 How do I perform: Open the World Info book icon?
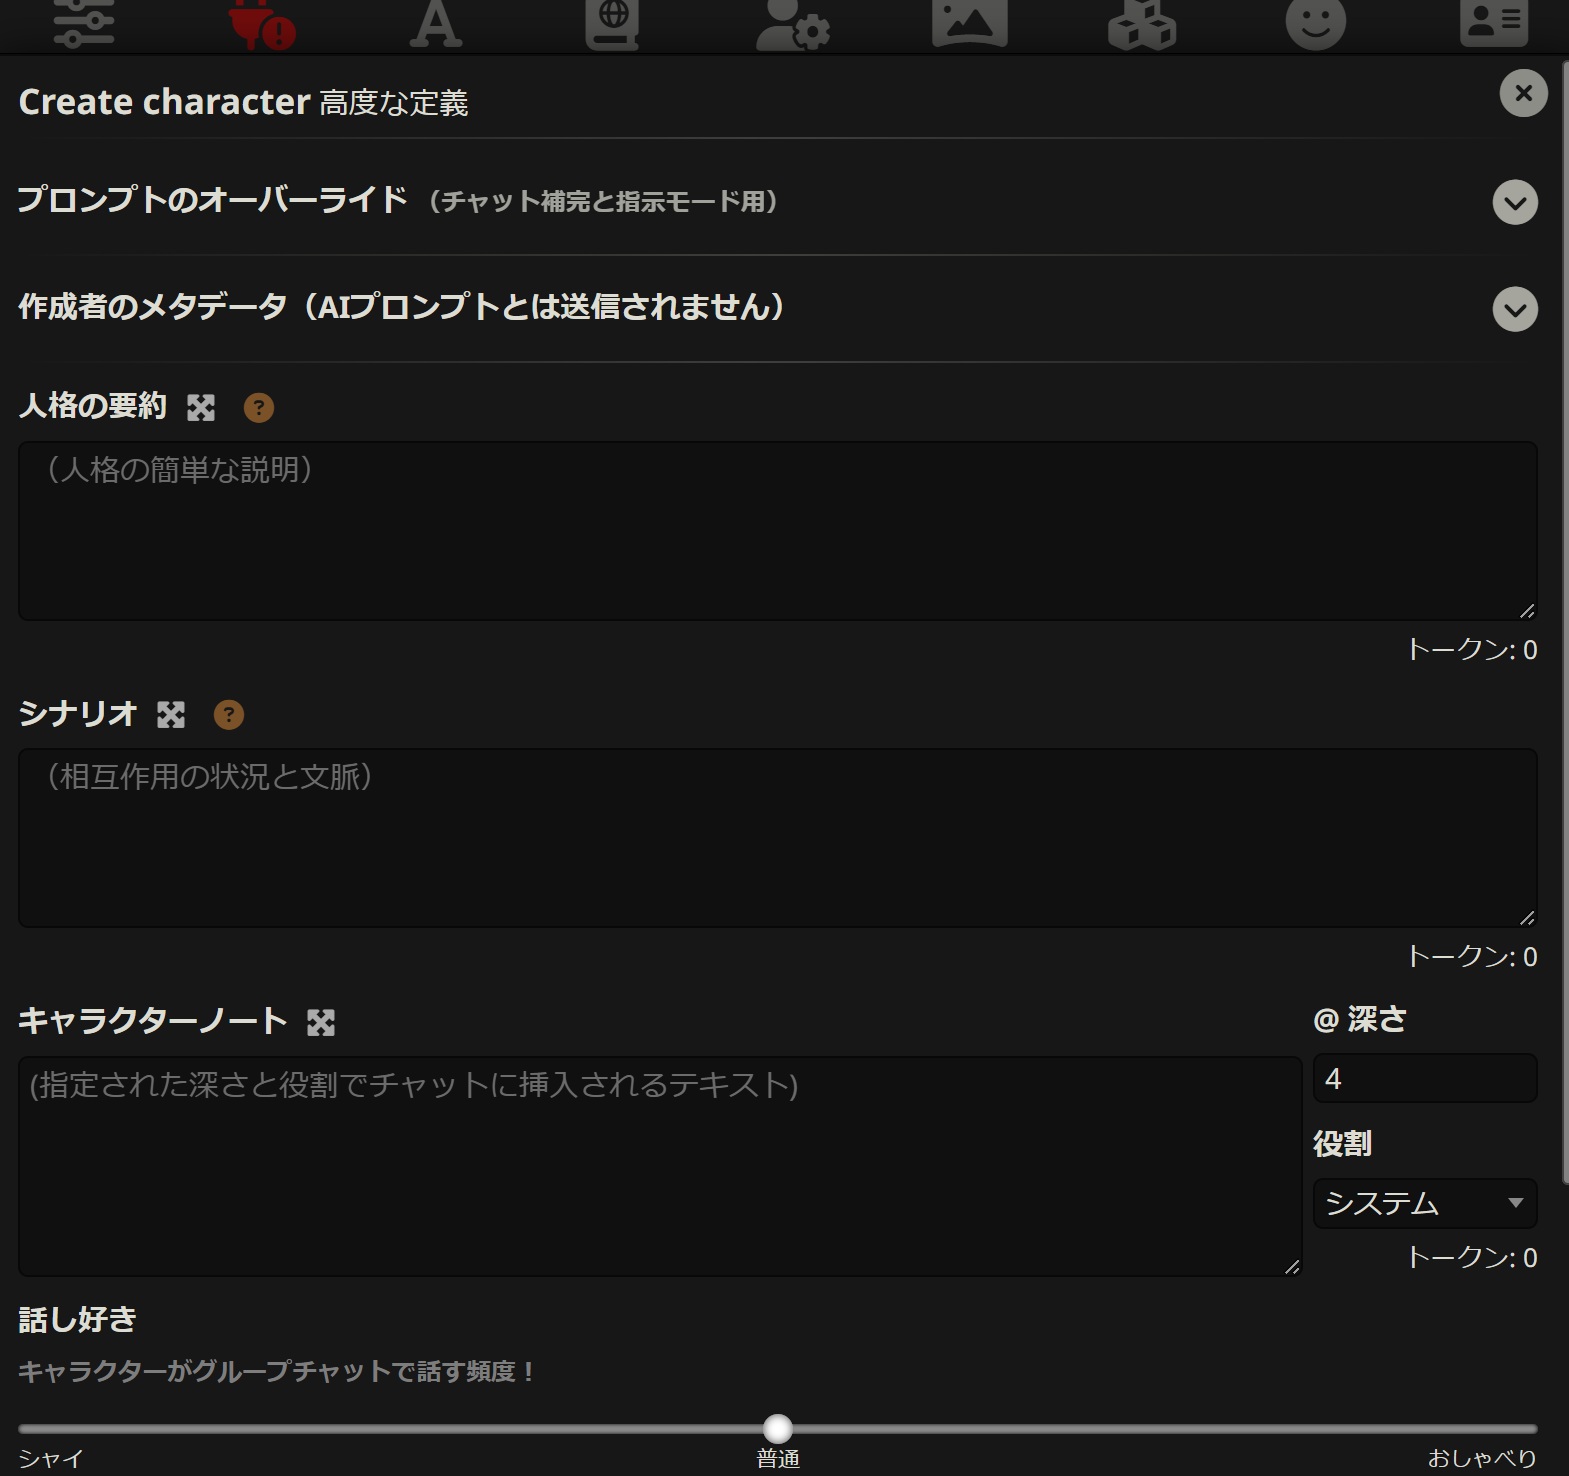tap(612, 24)
